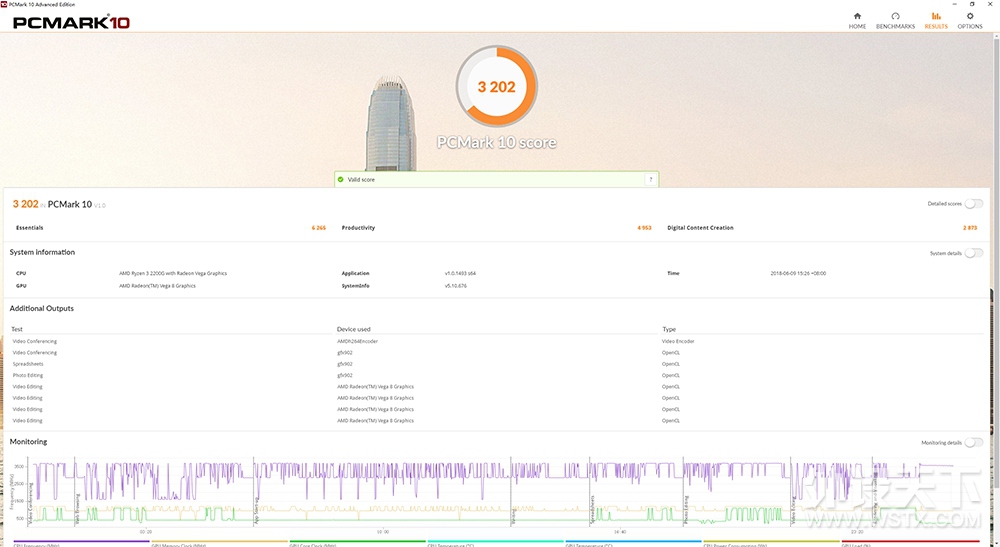Image resolution: width=1000 pixels, height=547 pixels.
Task: Click the Valid score status bar
Action: pyautogui.click(x=496, y=180)
